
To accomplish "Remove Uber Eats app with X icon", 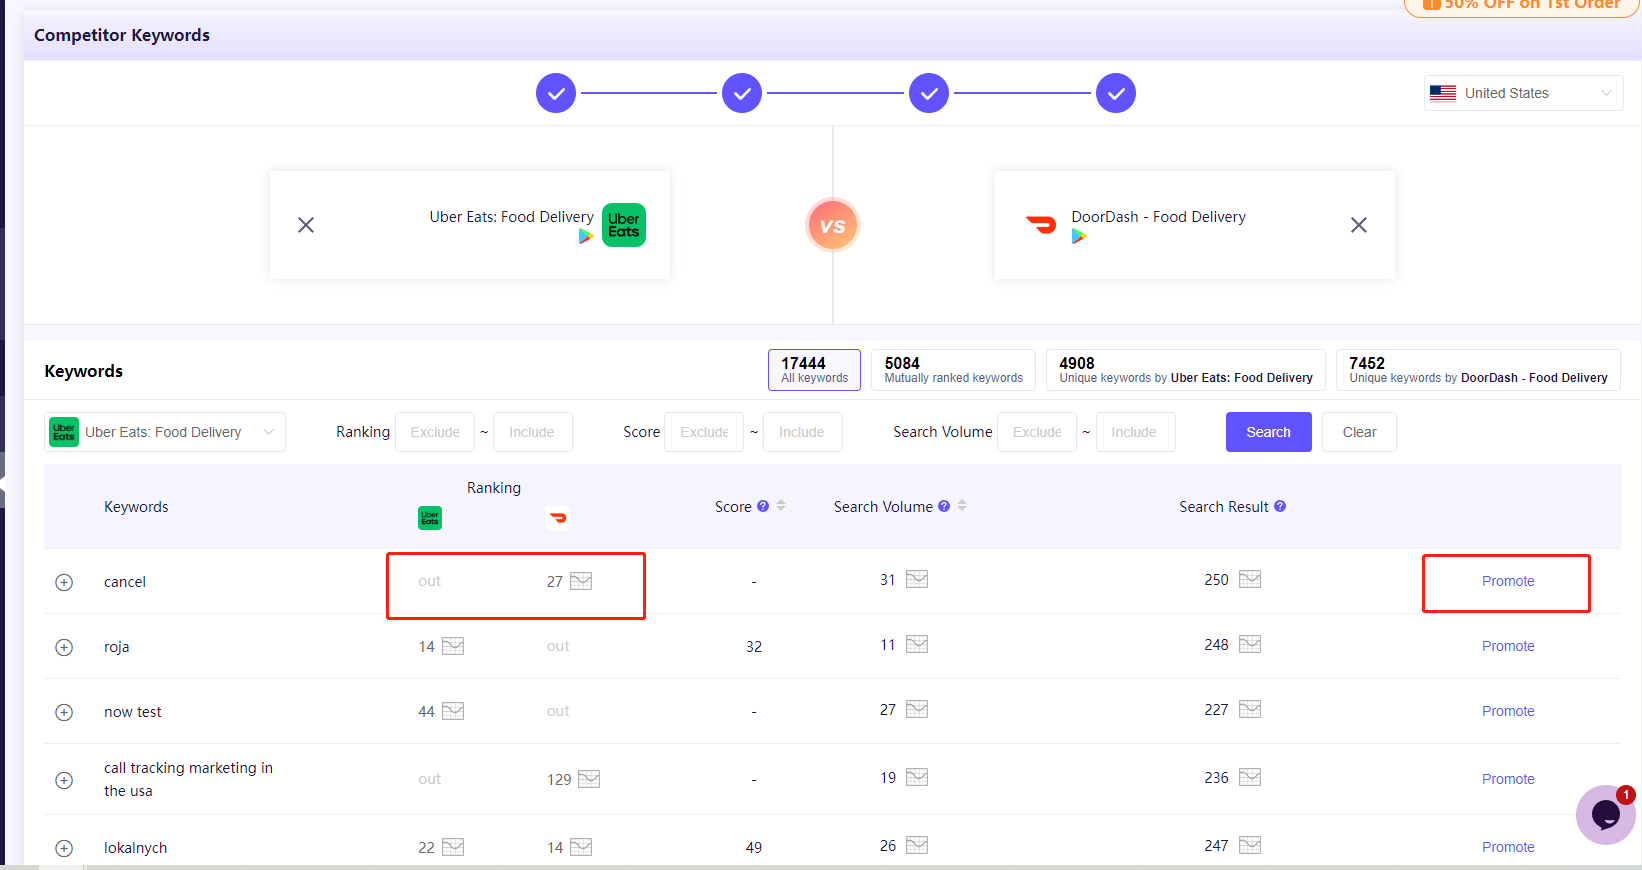I will 306,225.
